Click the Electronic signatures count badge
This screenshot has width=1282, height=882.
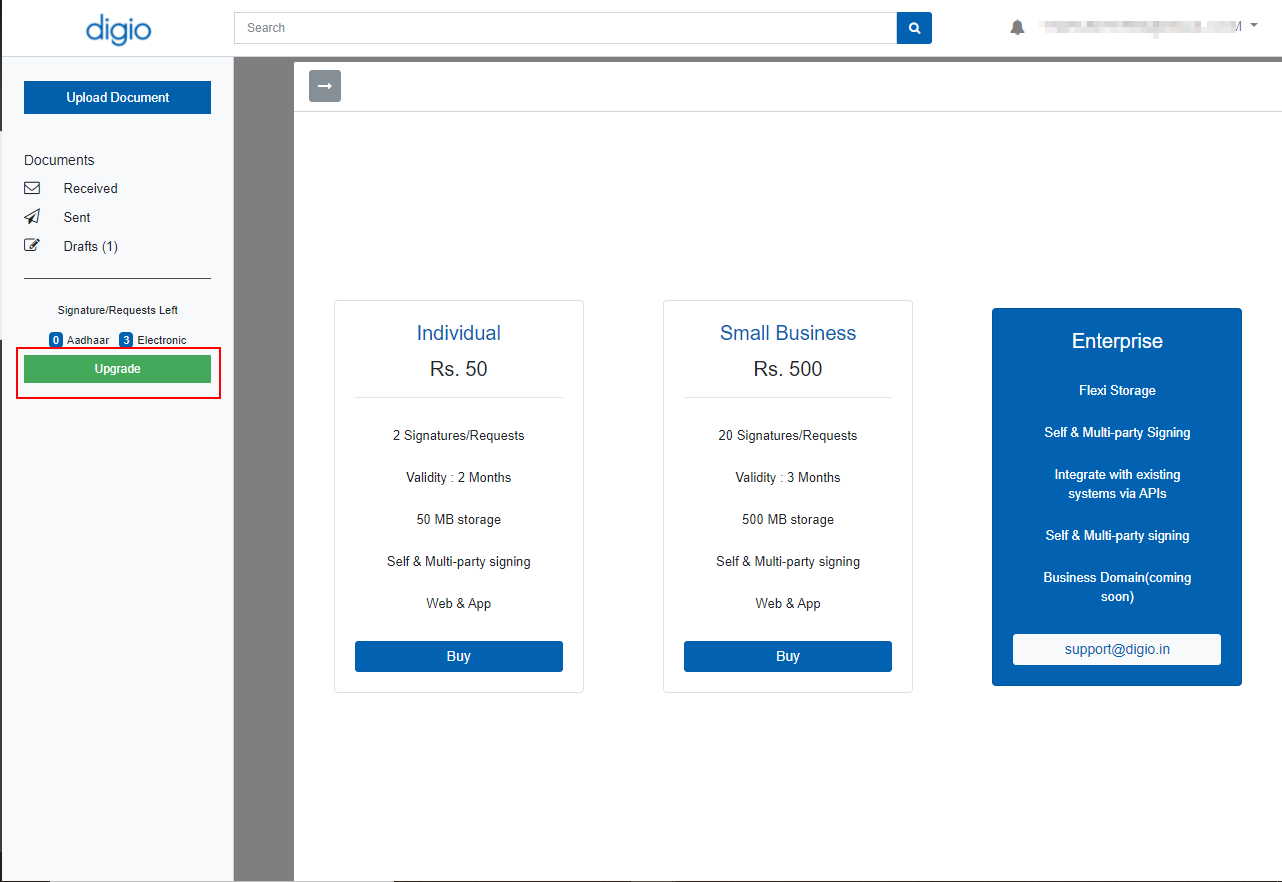click(x=125, y=340)
